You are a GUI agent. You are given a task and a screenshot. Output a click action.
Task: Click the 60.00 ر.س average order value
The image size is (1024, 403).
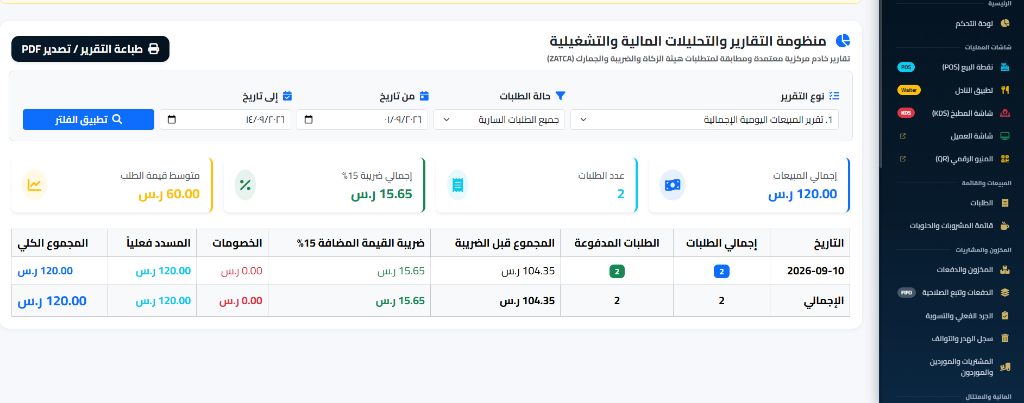tap(168, 193)
